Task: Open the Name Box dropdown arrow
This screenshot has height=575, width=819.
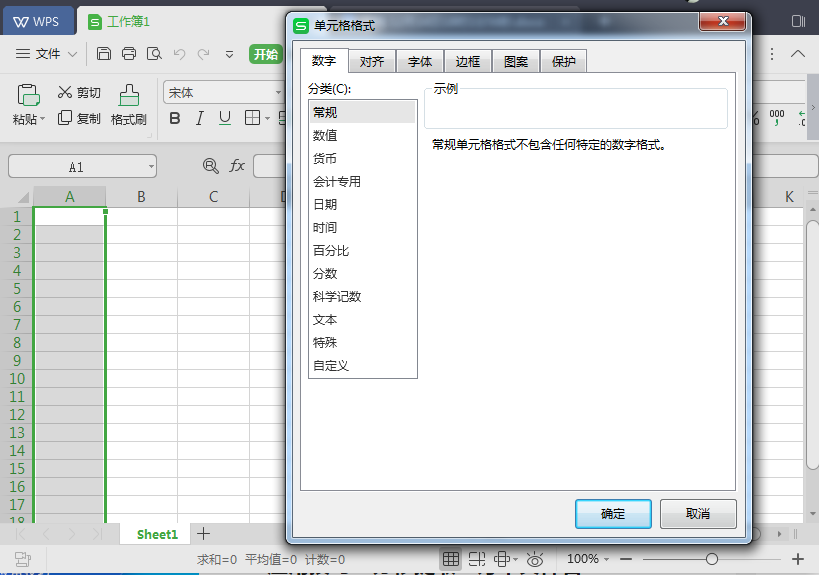Action: pos(151,167)
